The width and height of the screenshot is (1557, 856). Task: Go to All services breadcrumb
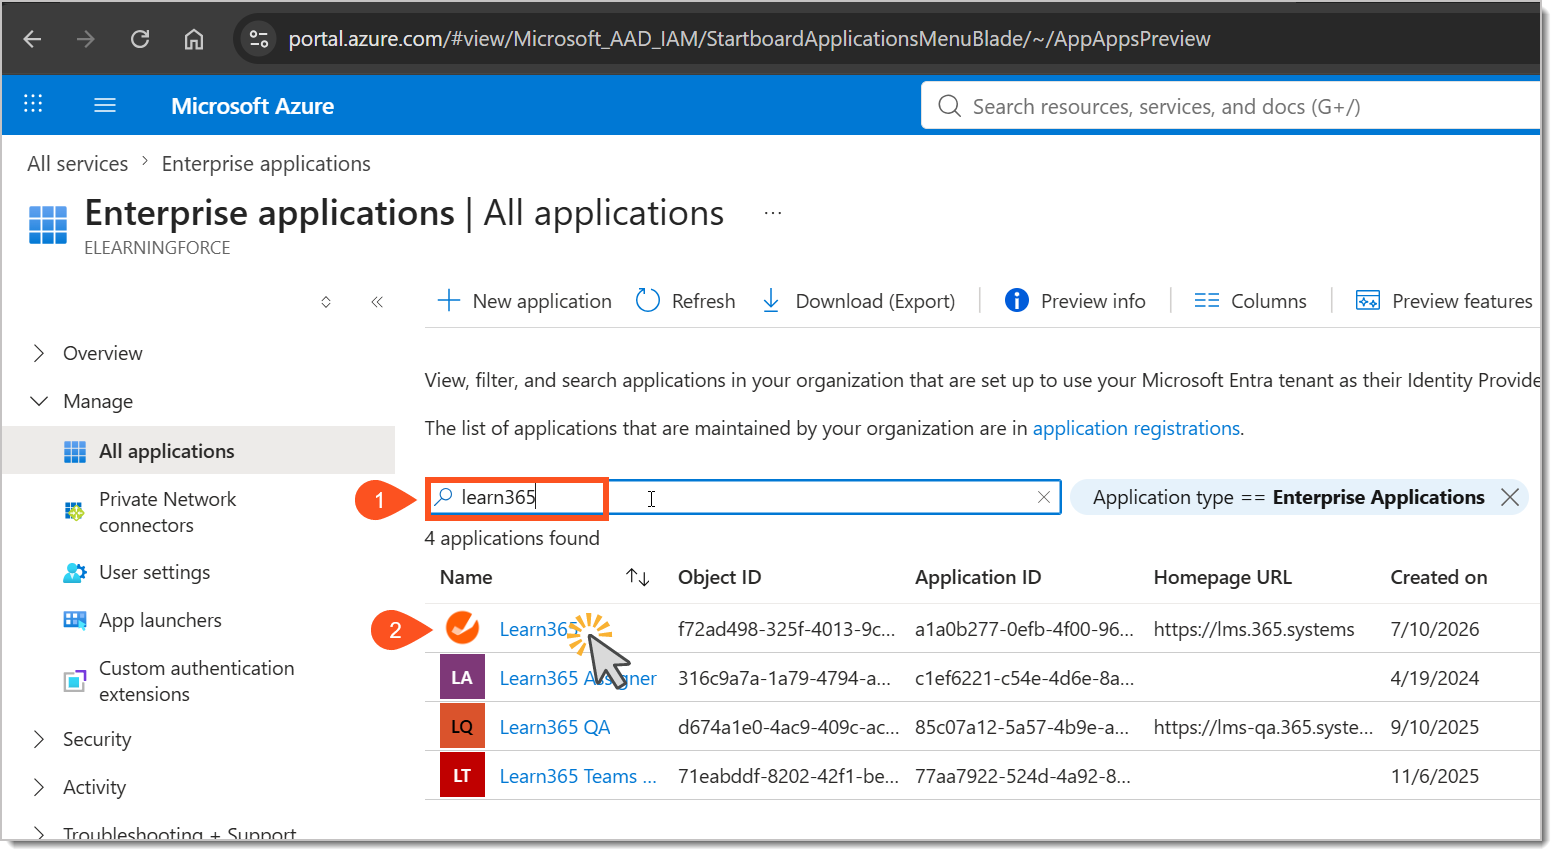[78, 164]
